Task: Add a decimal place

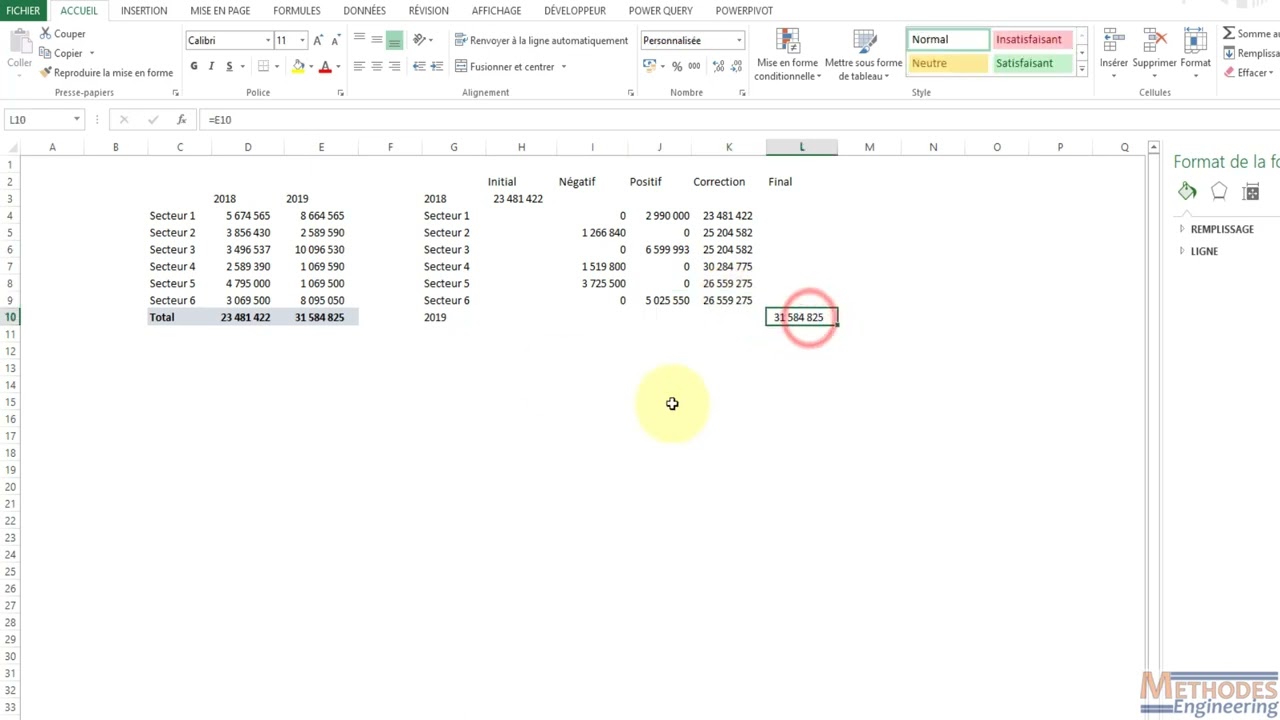Action: (717, 66)
